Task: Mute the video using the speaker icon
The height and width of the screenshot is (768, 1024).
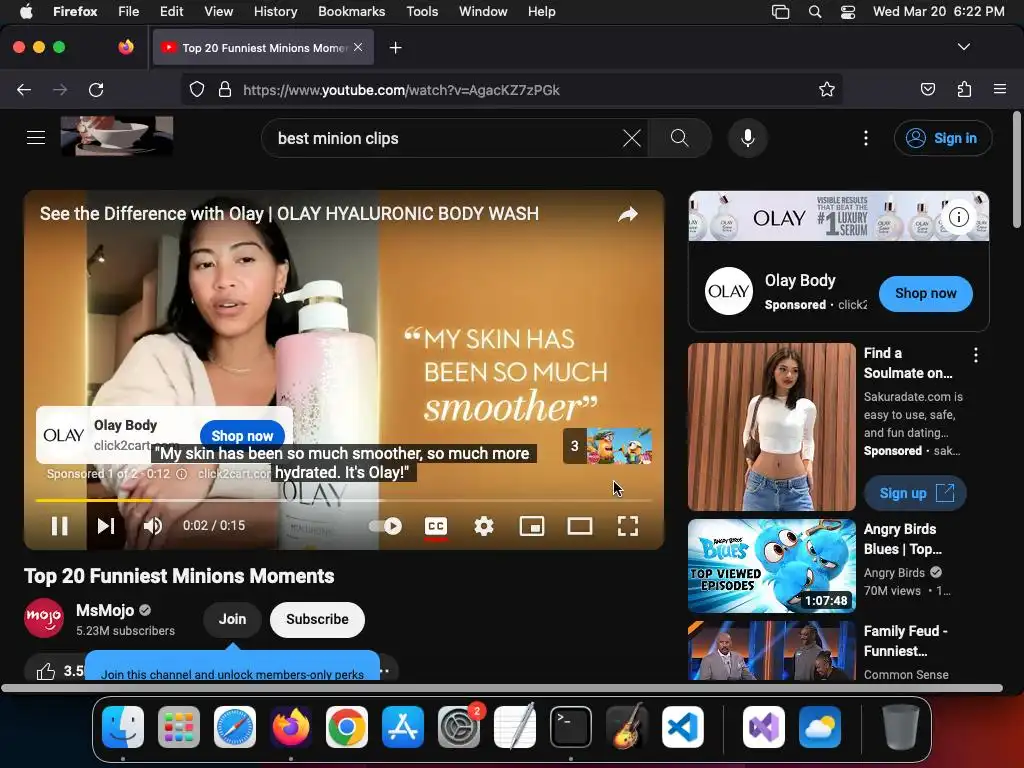Action: point(152,526)
